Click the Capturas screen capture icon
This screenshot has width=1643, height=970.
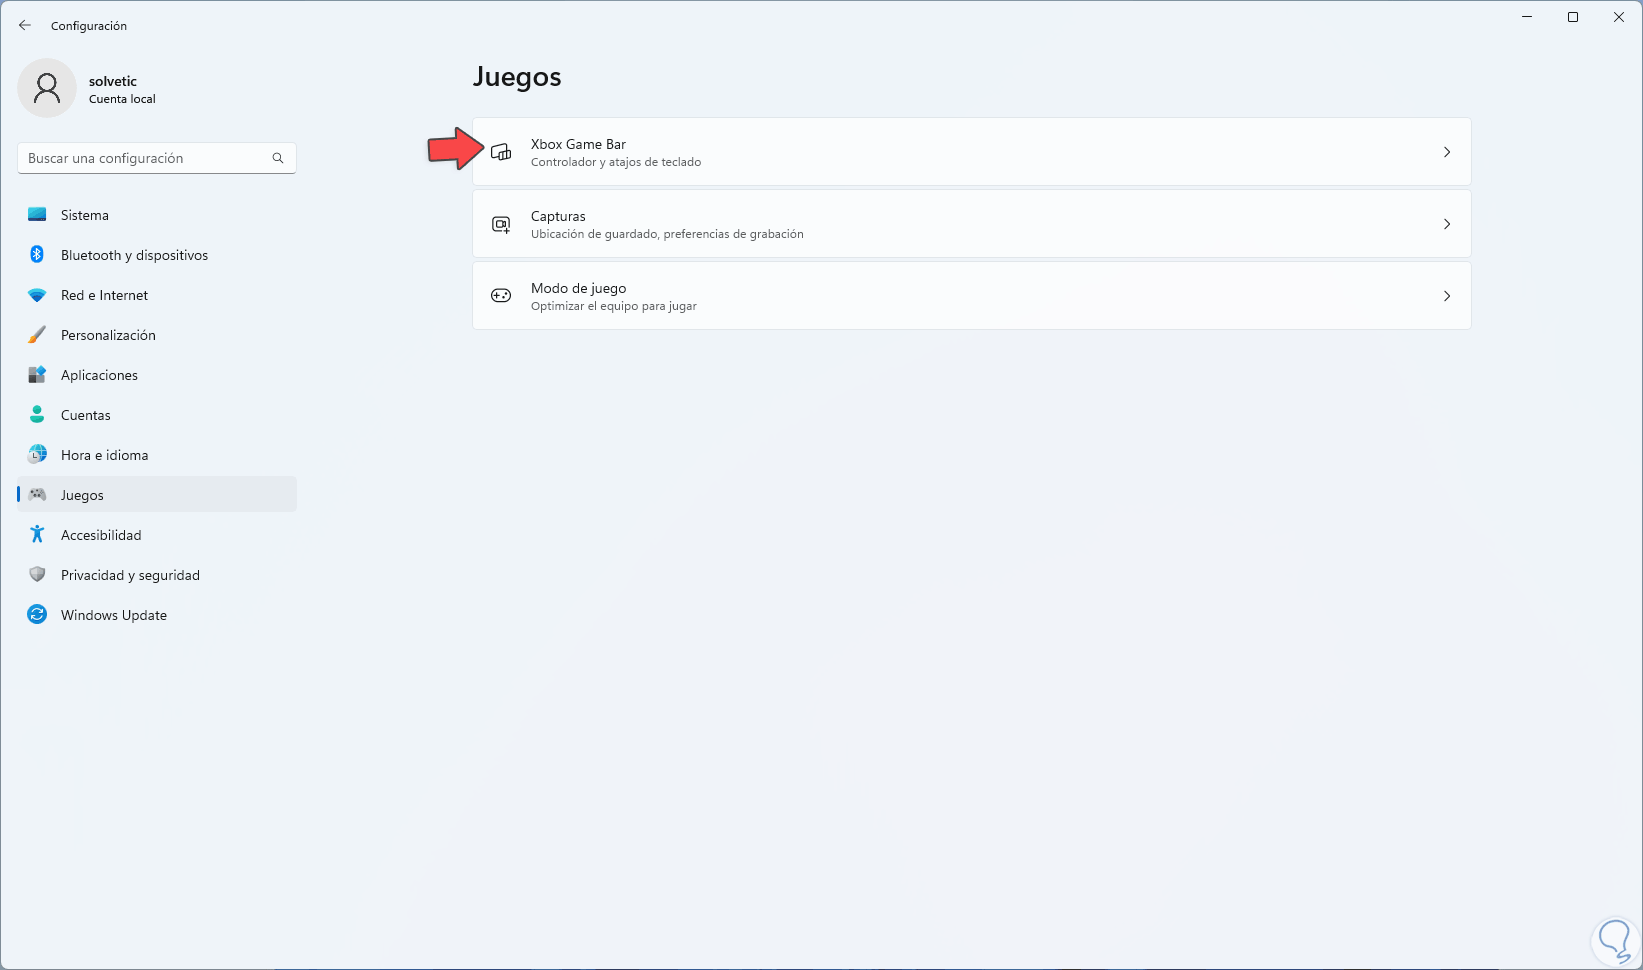point(501,224)
